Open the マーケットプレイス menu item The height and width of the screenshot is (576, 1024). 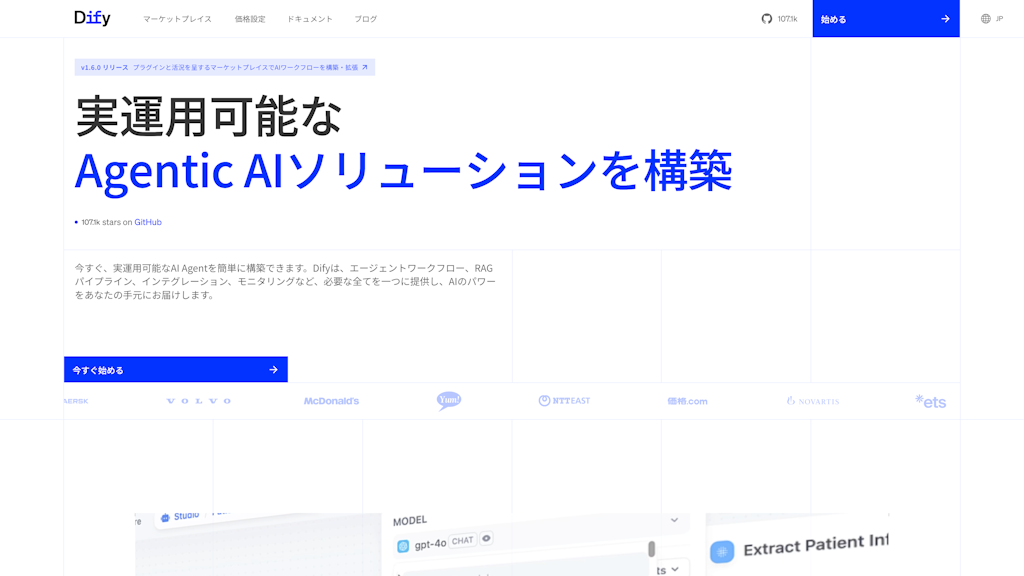coord(178,19)
